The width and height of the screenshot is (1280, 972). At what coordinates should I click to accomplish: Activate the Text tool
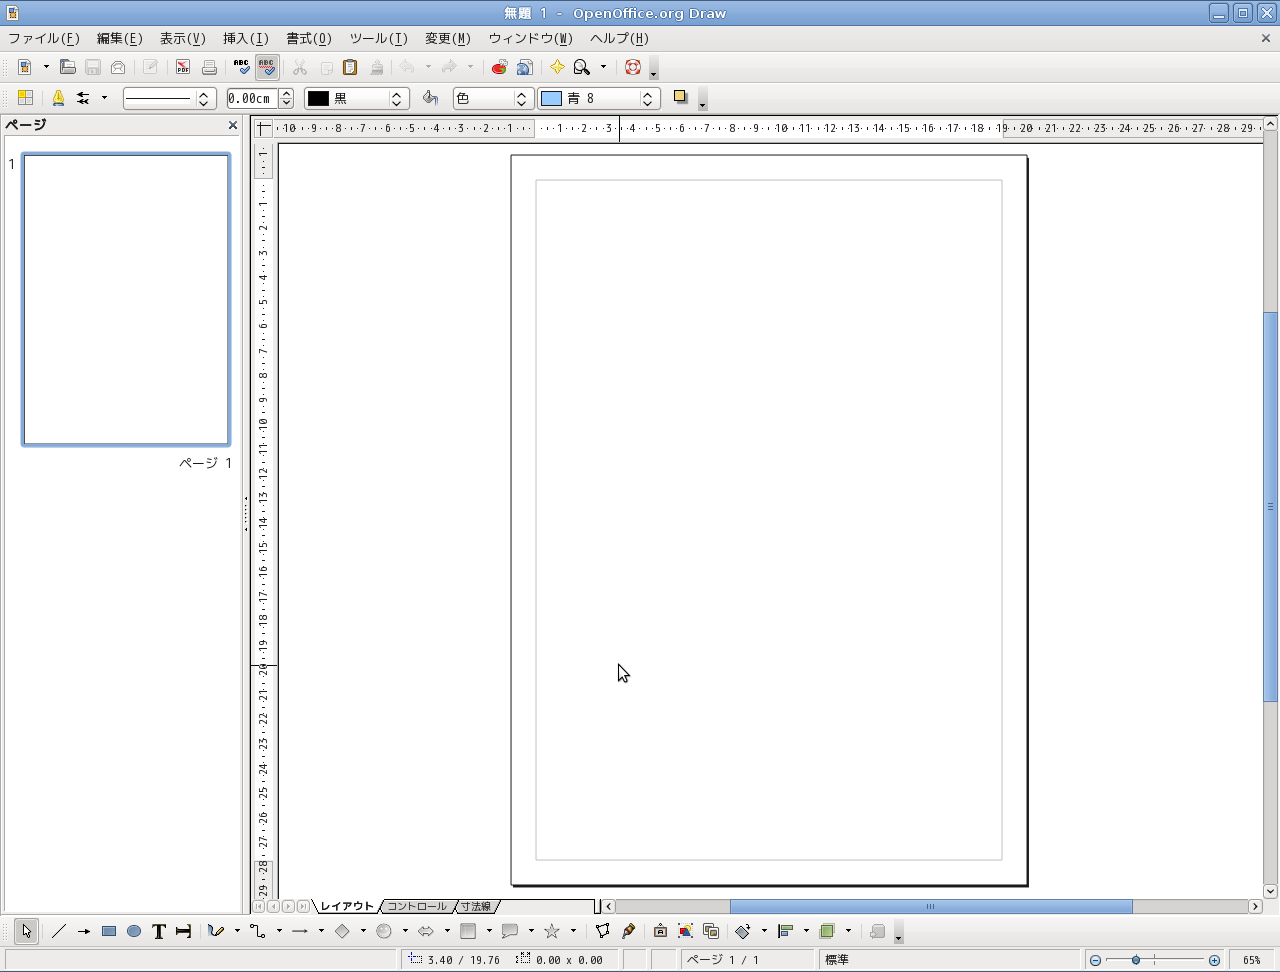[158, 931]
